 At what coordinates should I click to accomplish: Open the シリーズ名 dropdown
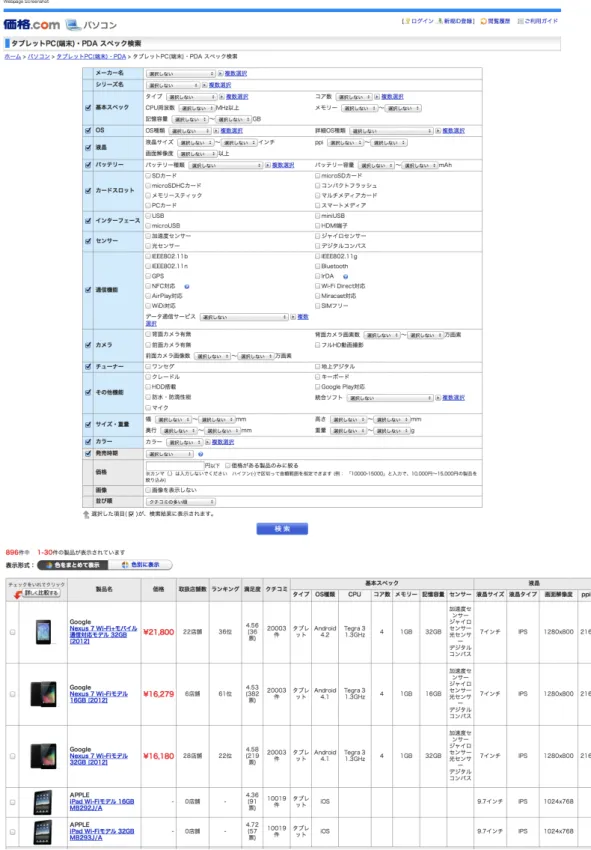(173, 85)
